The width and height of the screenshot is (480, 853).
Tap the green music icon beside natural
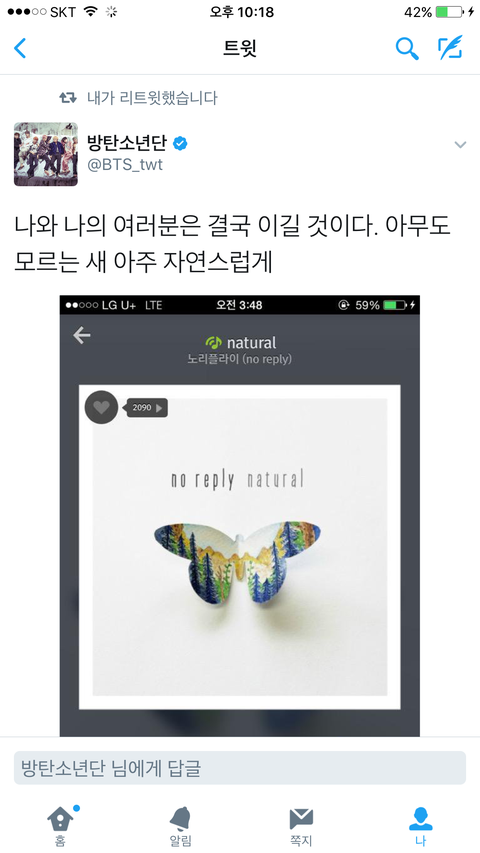214,343
